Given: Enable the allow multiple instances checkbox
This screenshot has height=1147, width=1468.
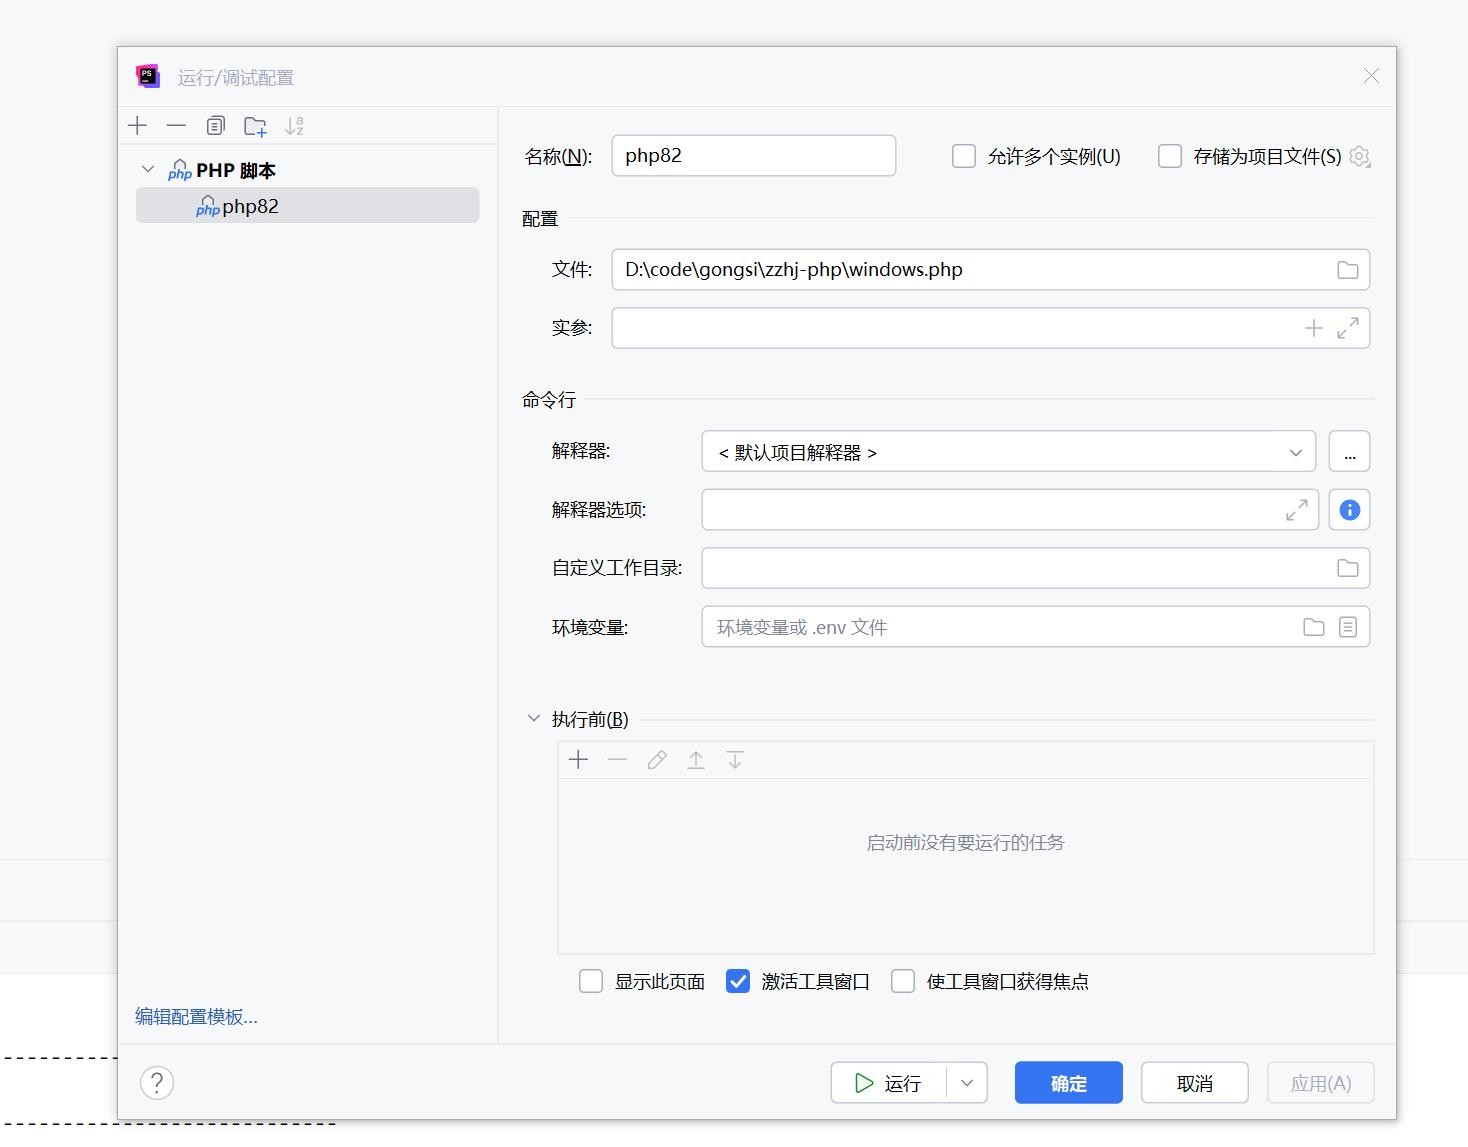Looking at the screenshot, I should click(x=964, y=156).
